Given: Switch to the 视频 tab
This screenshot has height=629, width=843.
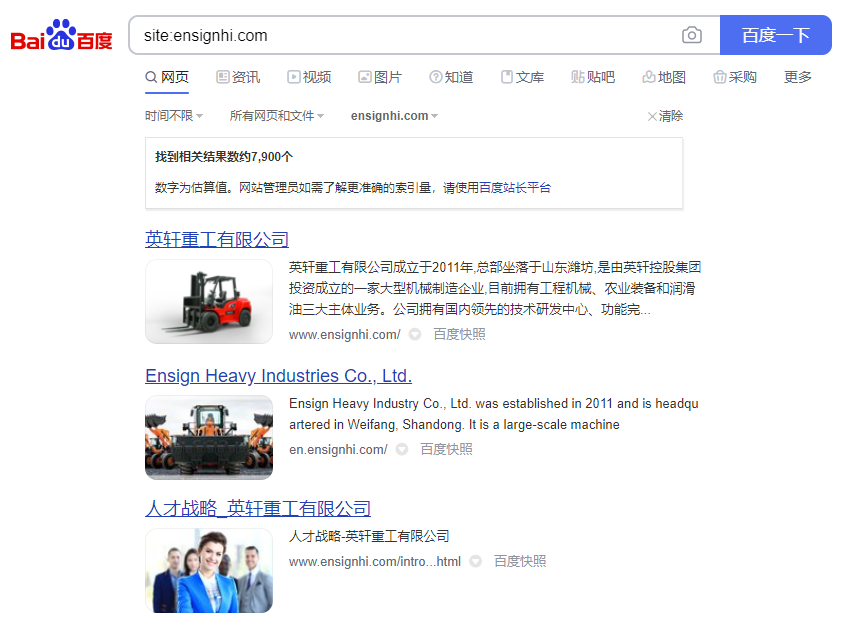Looking at the screenshot, I should pyautogui.click(x=309, y=77).
